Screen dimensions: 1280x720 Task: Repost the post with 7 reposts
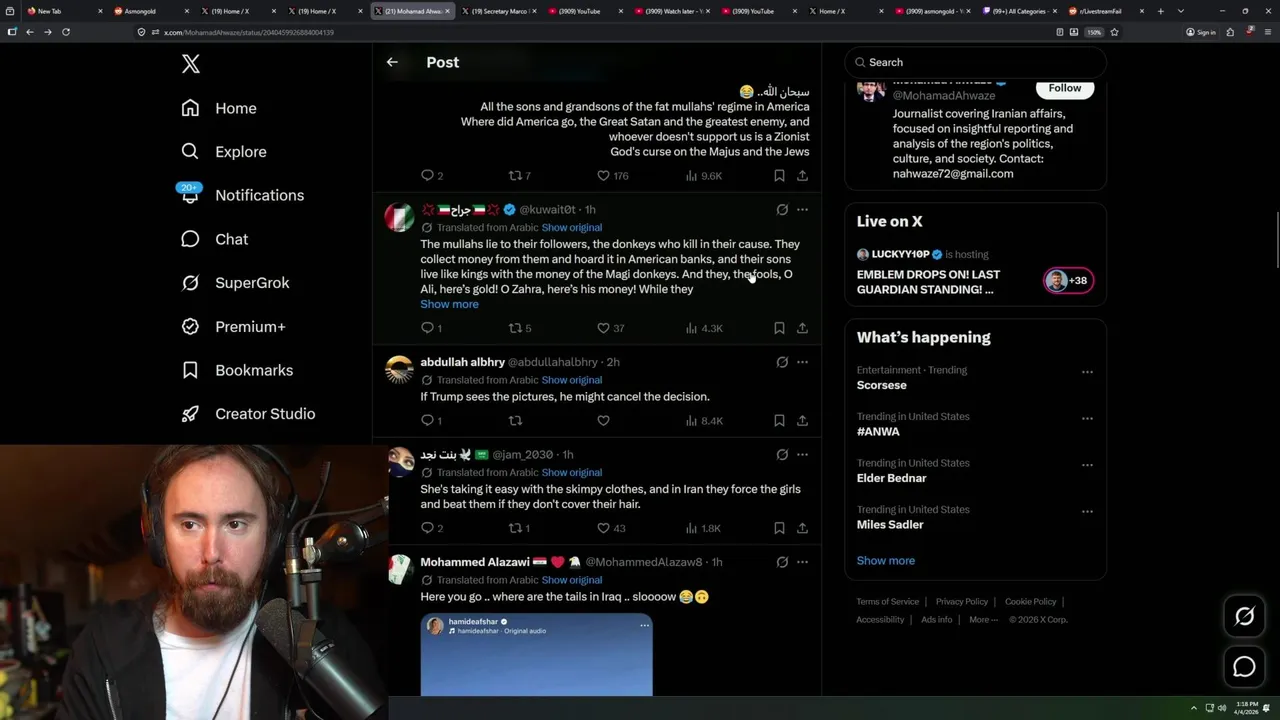coord(520,176)
